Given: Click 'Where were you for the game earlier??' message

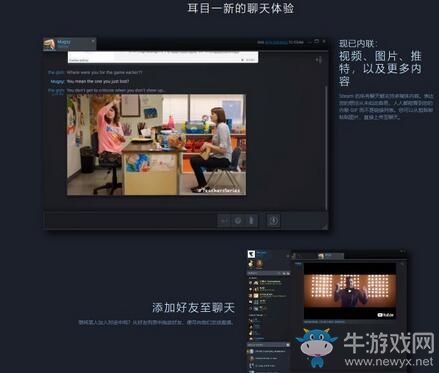Looking at the screenshot, I should click(x=104, y=72).
